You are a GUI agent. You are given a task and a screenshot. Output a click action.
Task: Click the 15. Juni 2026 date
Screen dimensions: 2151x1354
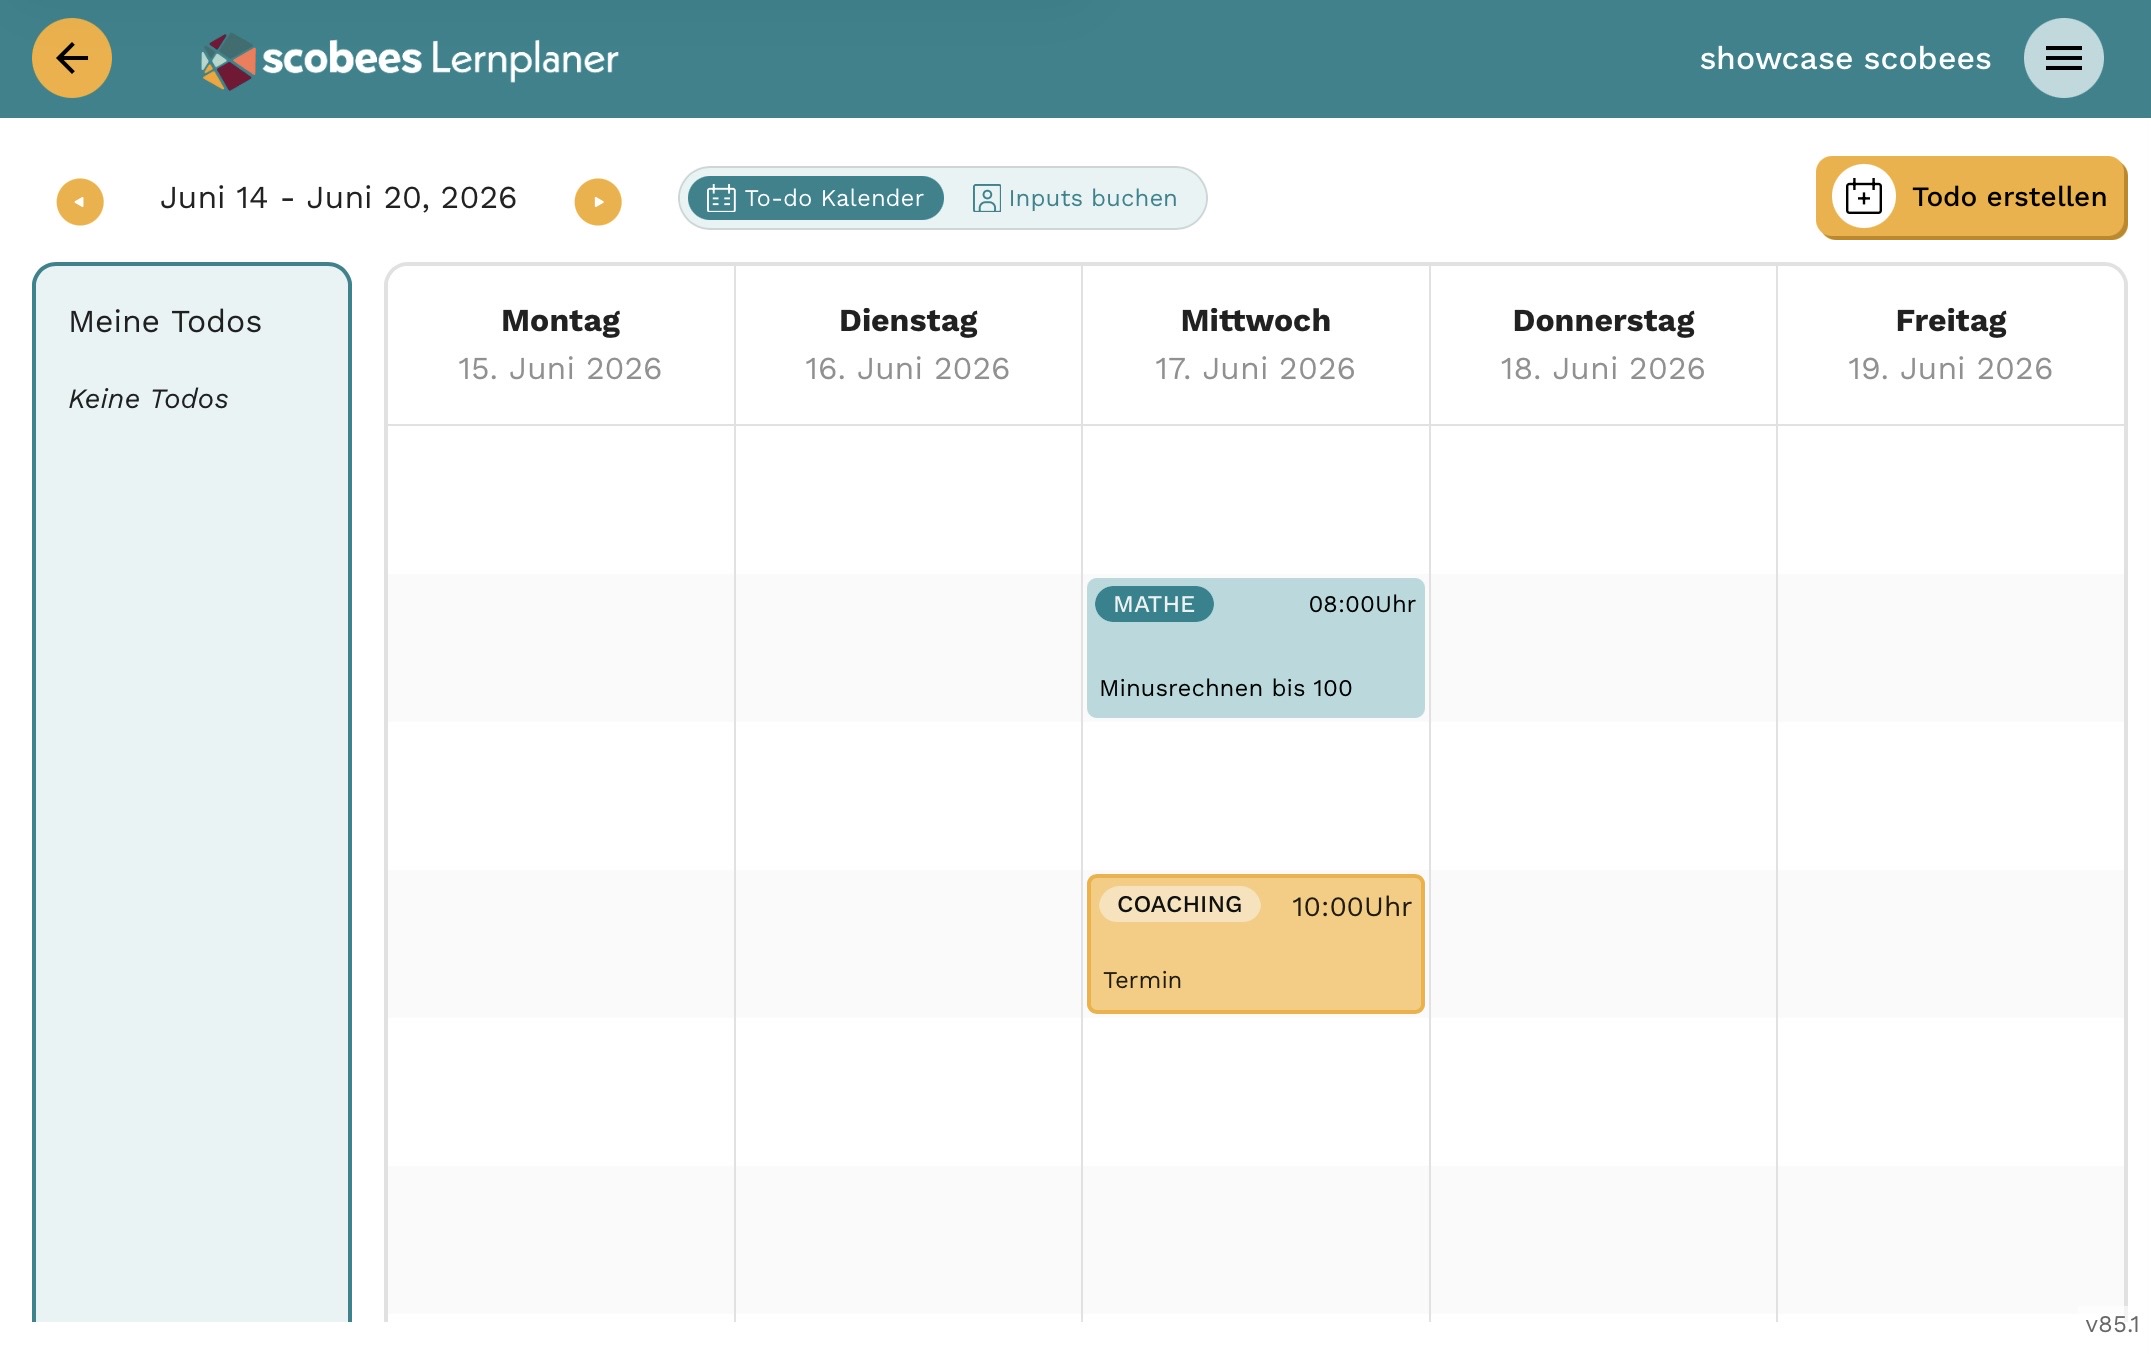(560, 369)
